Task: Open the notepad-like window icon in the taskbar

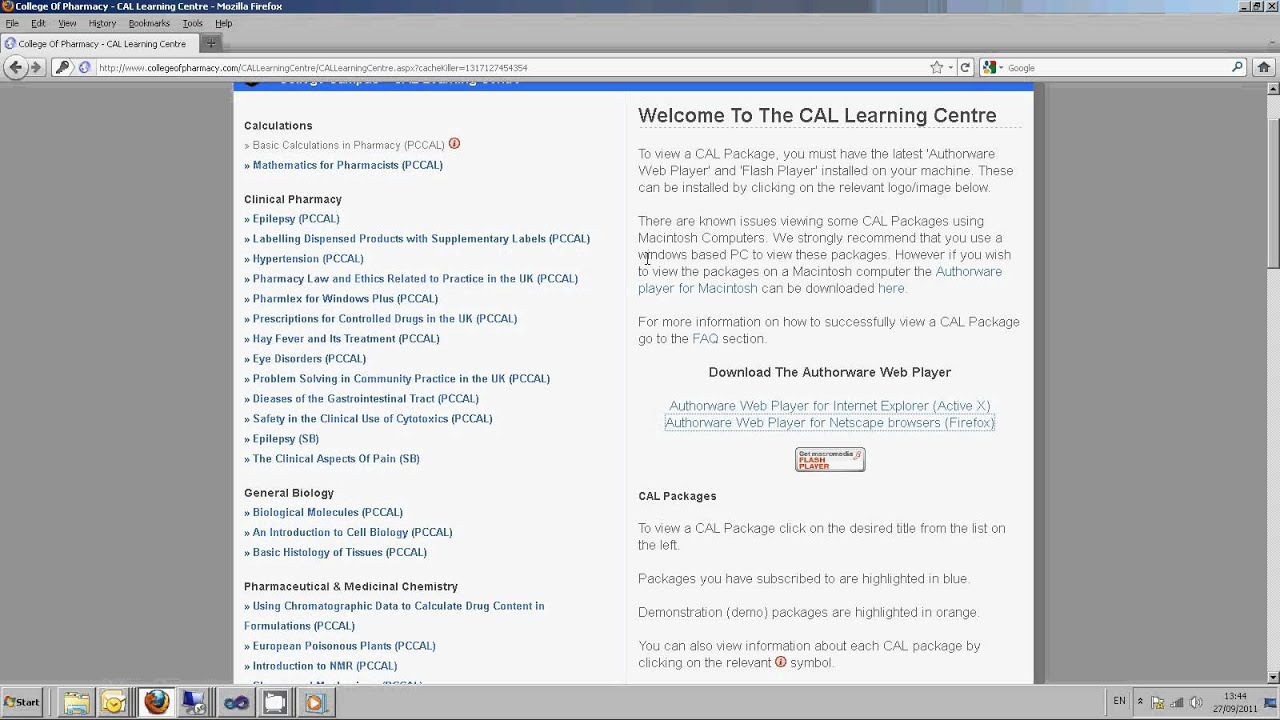Action: [x=275, y=703]
